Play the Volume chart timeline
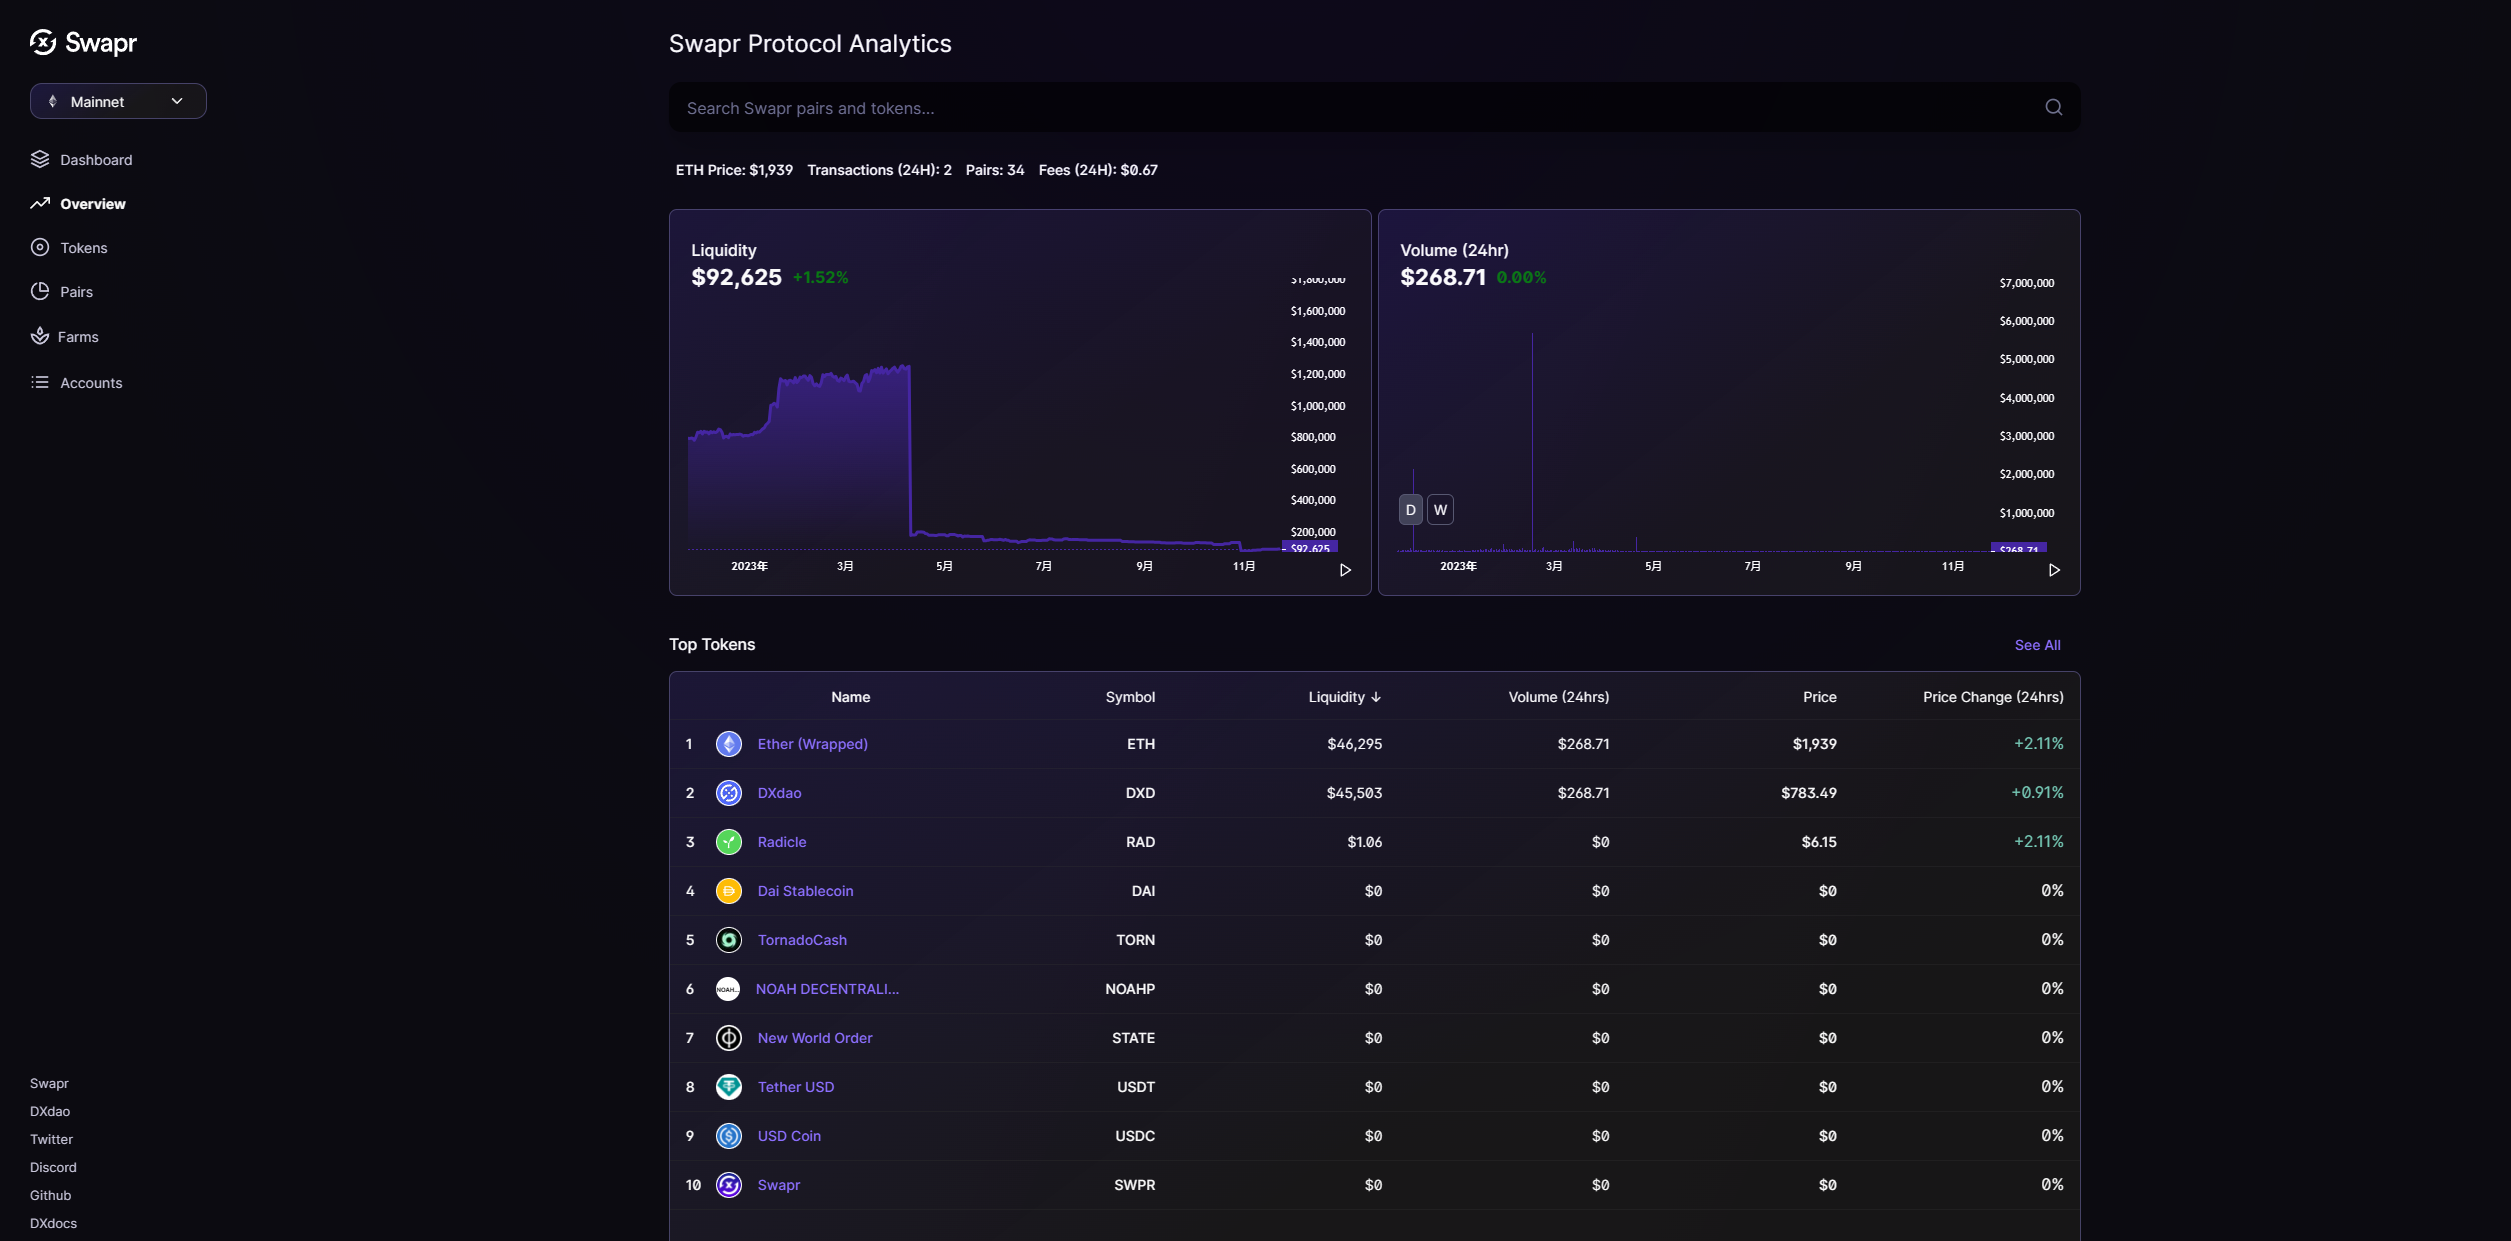 coord(2054,570)
